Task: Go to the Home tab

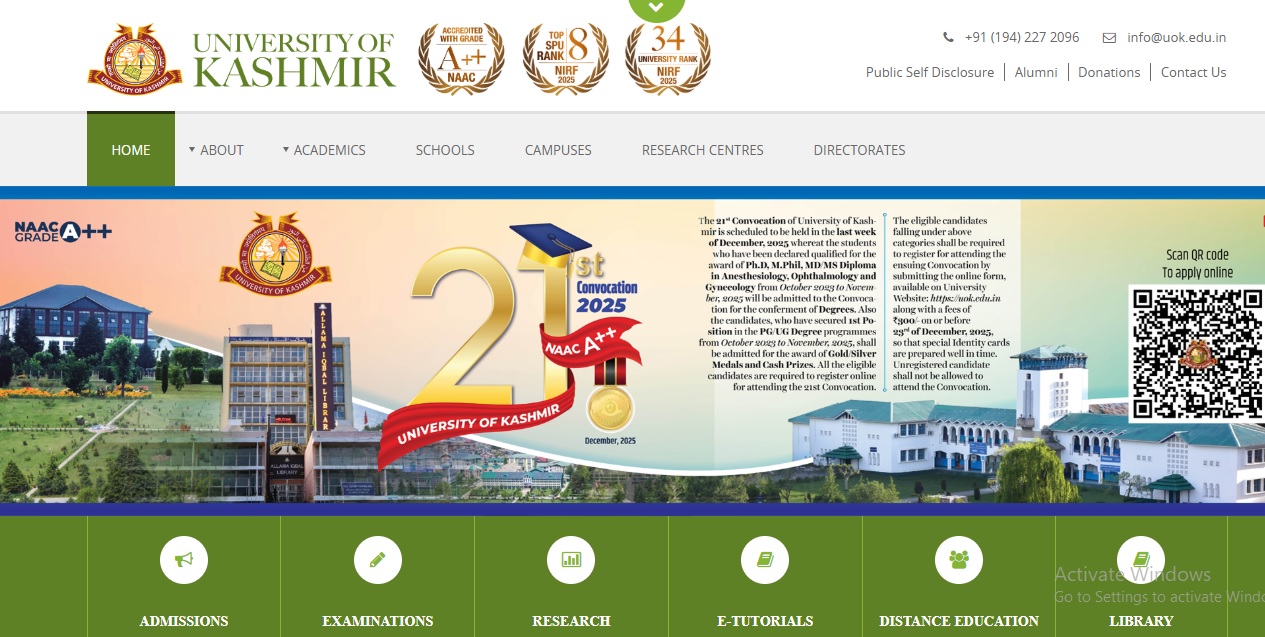Action: (x=131, y=150)
